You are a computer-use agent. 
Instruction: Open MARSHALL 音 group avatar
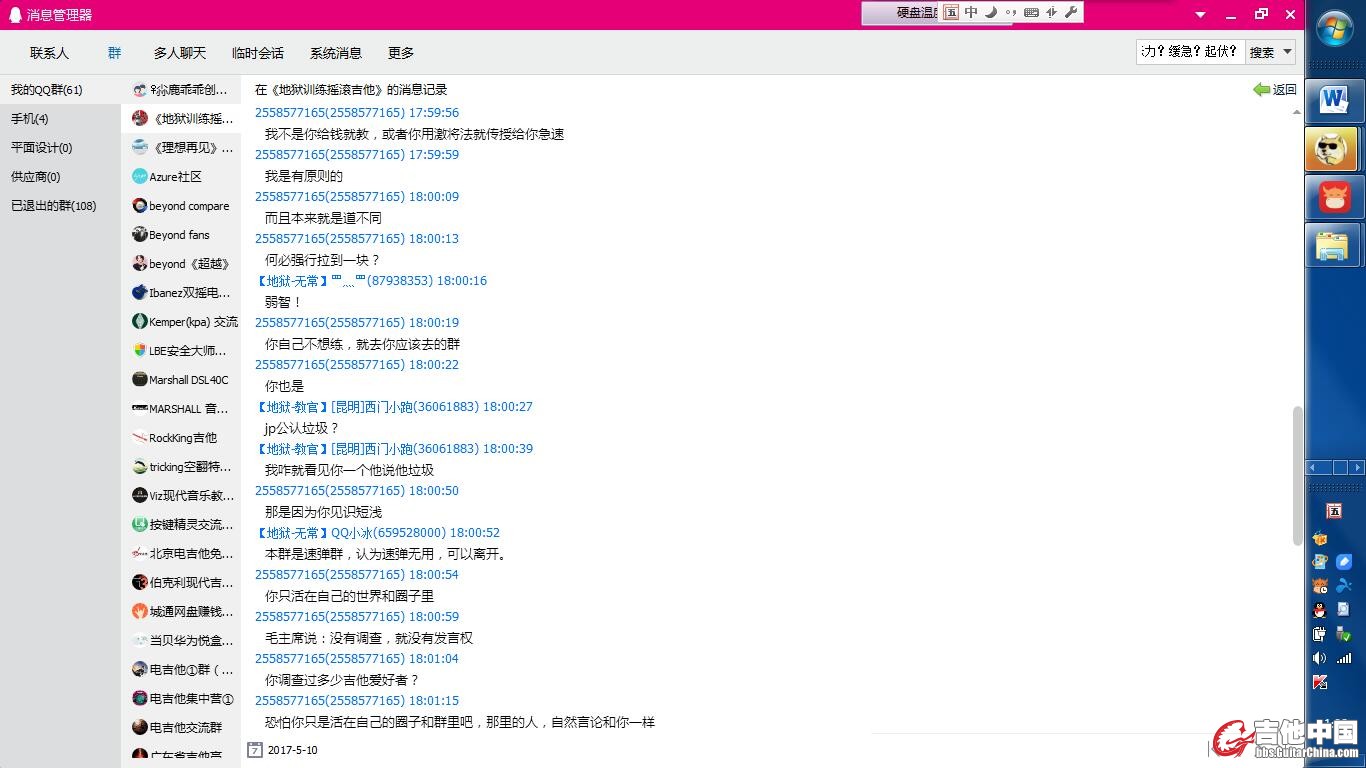click(140, 409)
